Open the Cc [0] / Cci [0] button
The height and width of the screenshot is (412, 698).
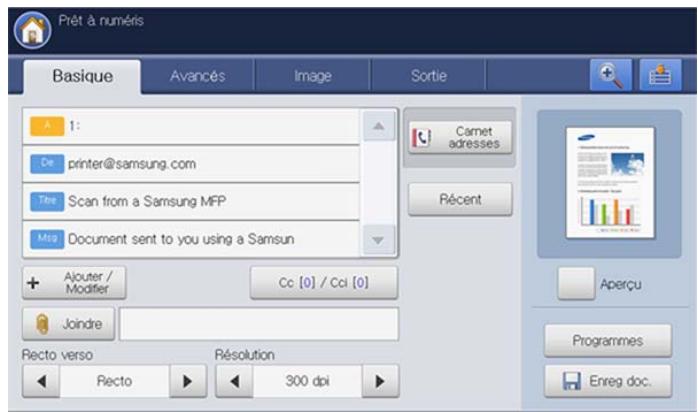click(324, 283)
